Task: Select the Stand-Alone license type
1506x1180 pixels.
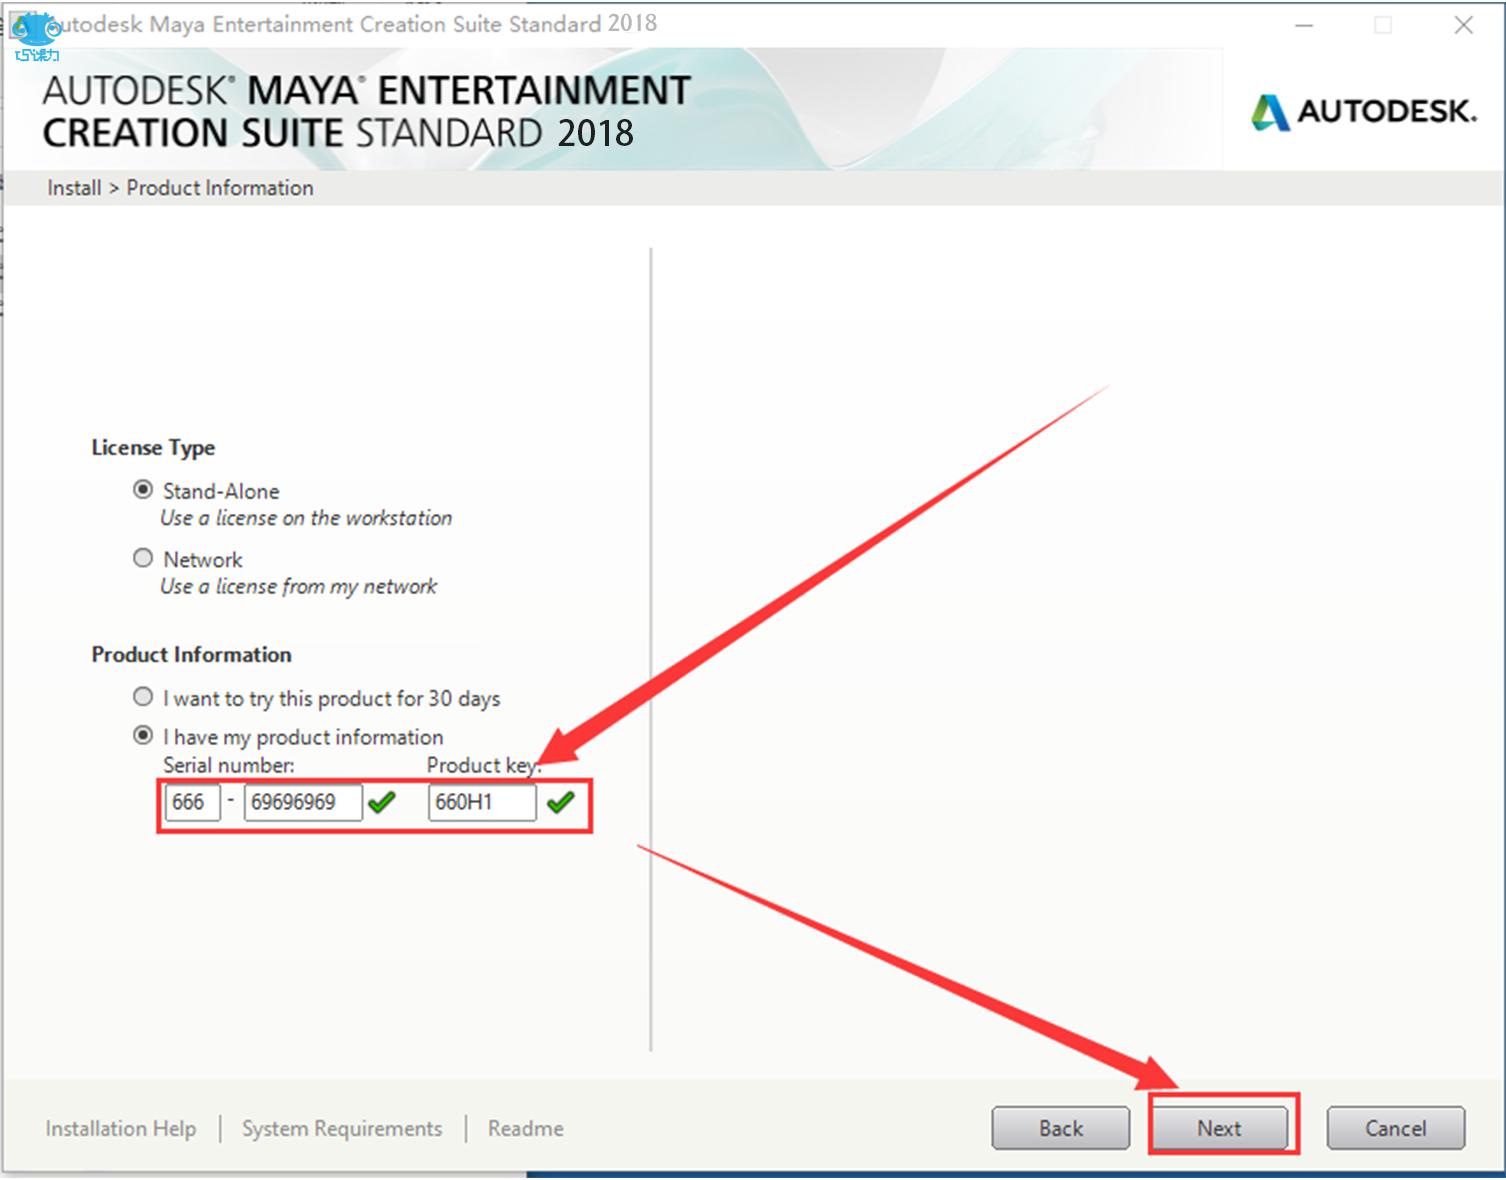Action: coord(143,490)
